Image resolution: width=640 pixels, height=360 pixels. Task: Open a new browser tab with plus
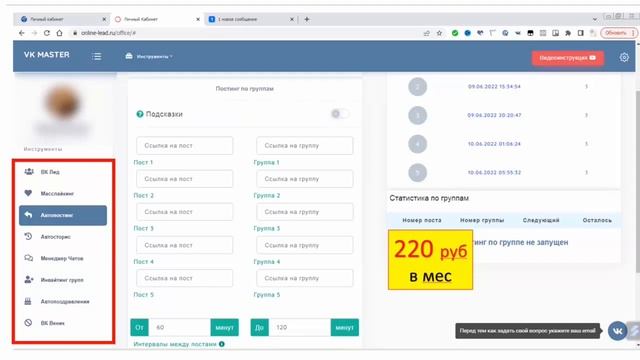click(307, 19)
